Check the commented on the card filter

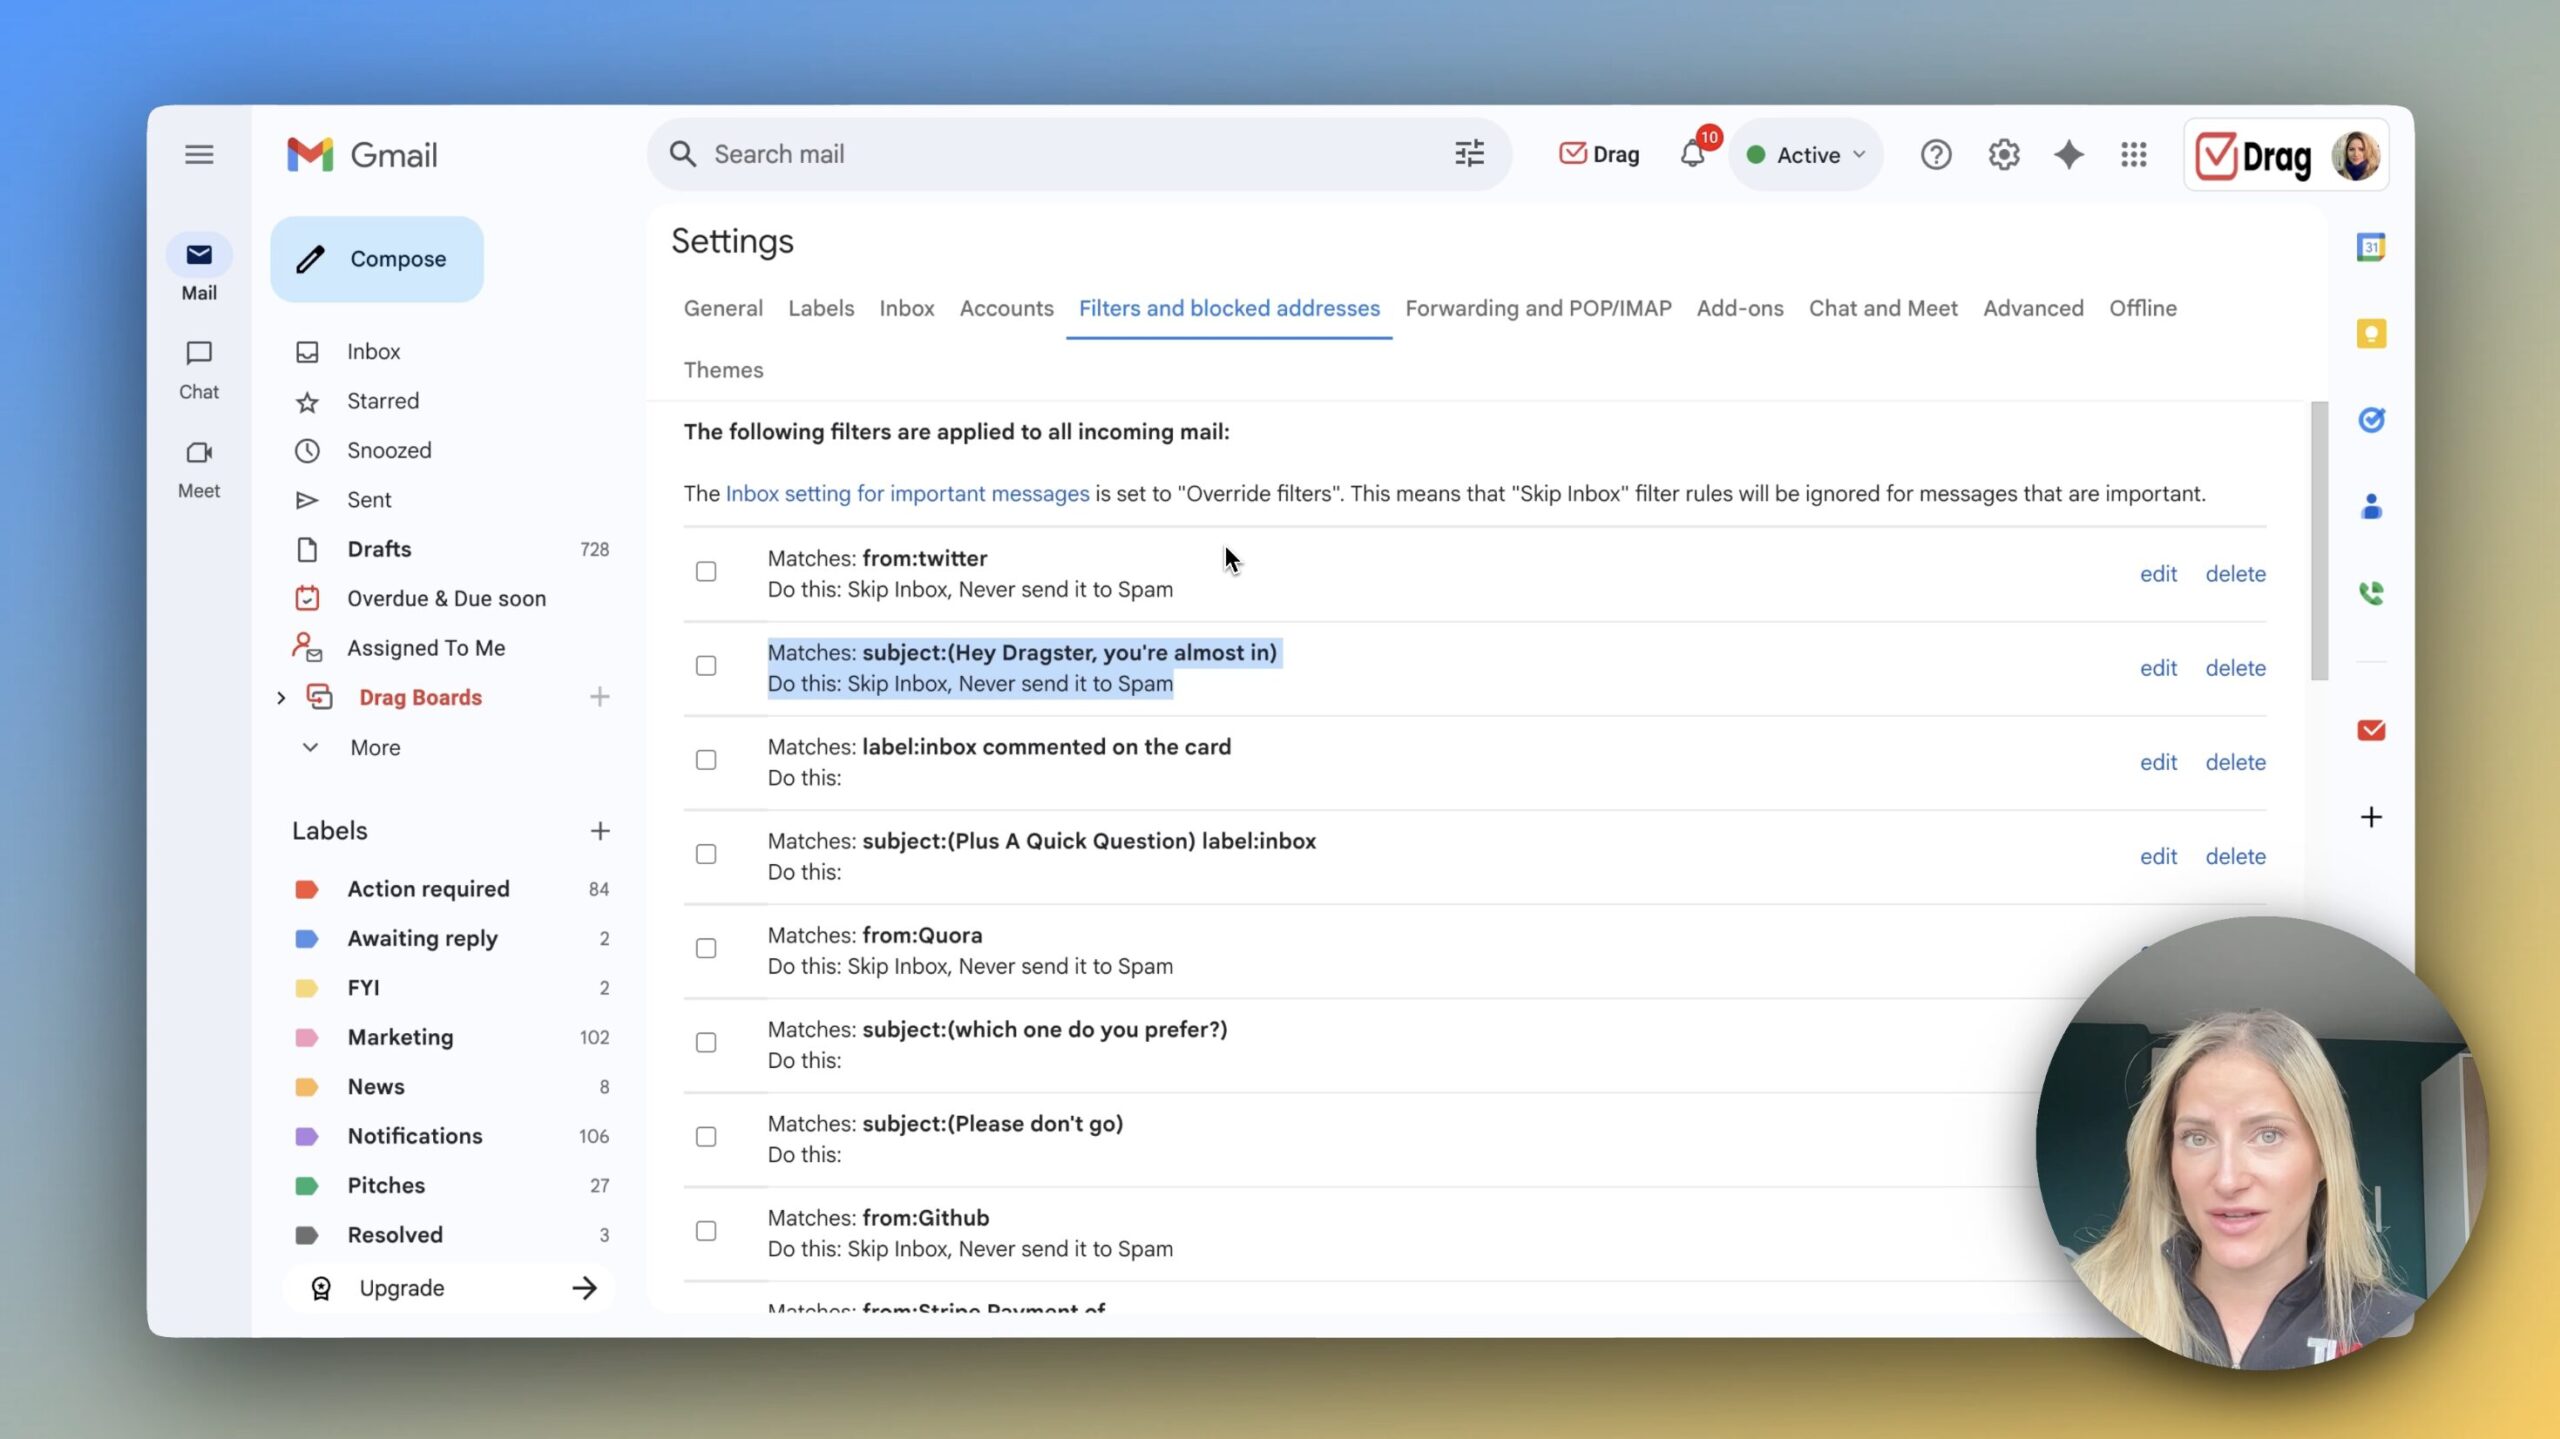[706, 760]
